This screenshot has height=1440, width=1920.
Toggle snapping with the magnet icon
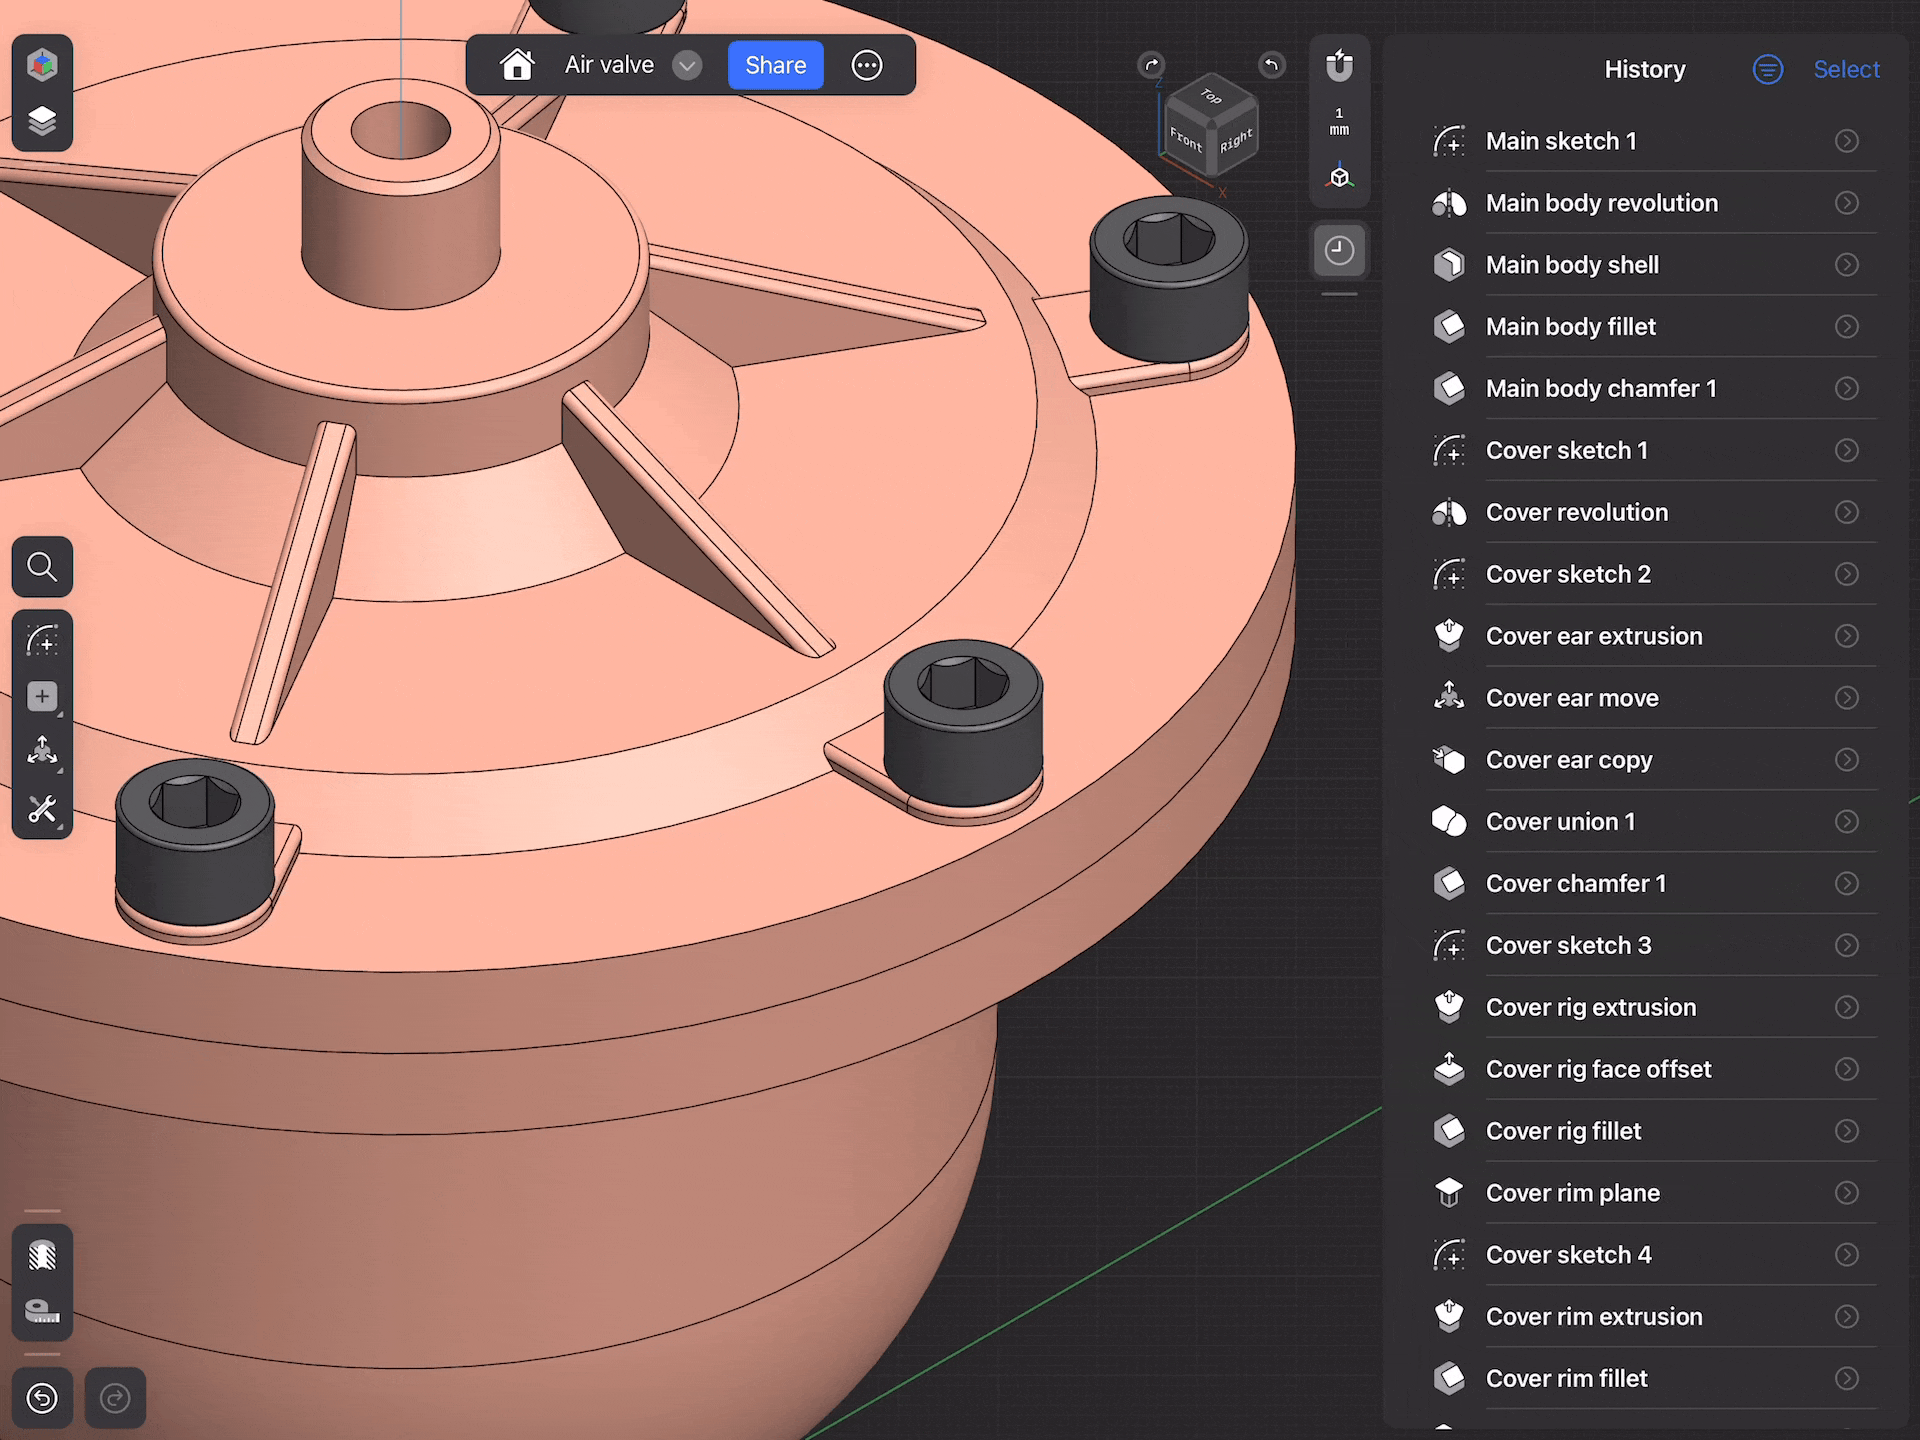click(x=1339, y=65)
